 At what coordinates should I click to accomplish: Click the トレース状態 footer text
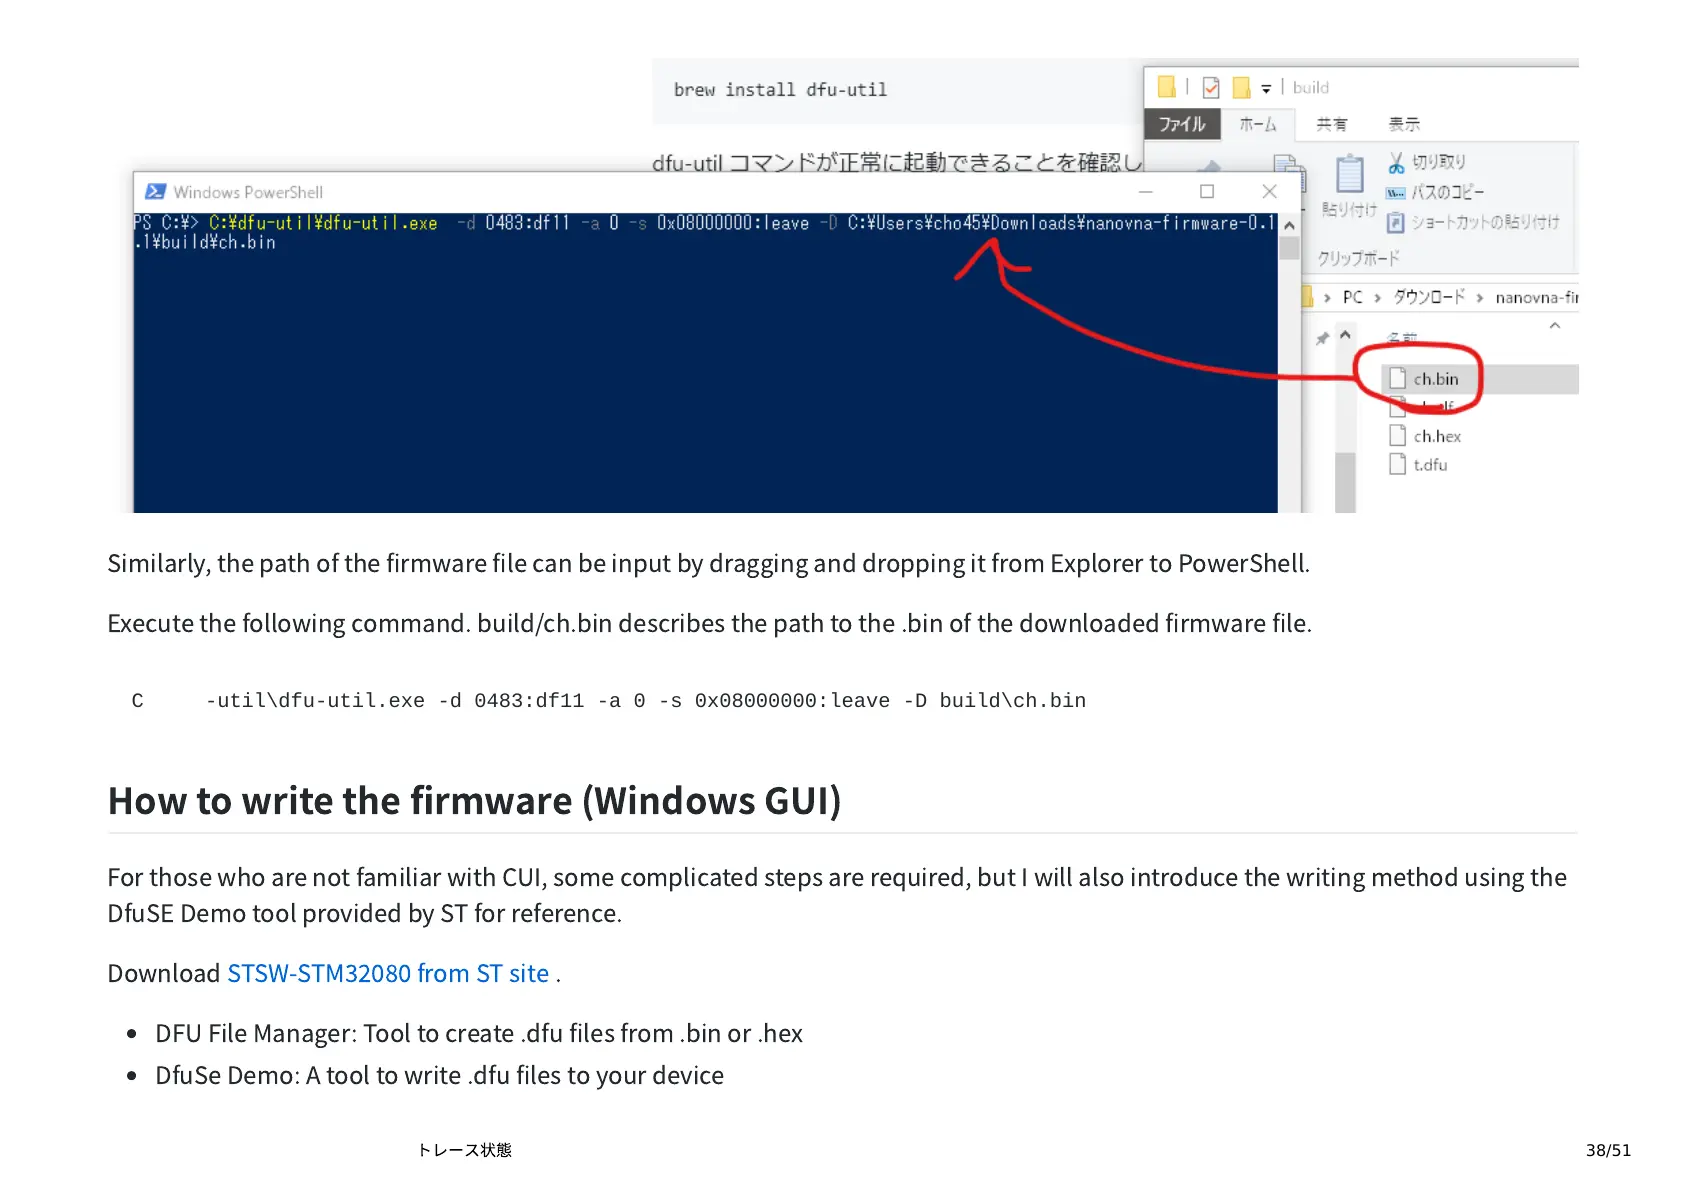(x=464, y=1150)
